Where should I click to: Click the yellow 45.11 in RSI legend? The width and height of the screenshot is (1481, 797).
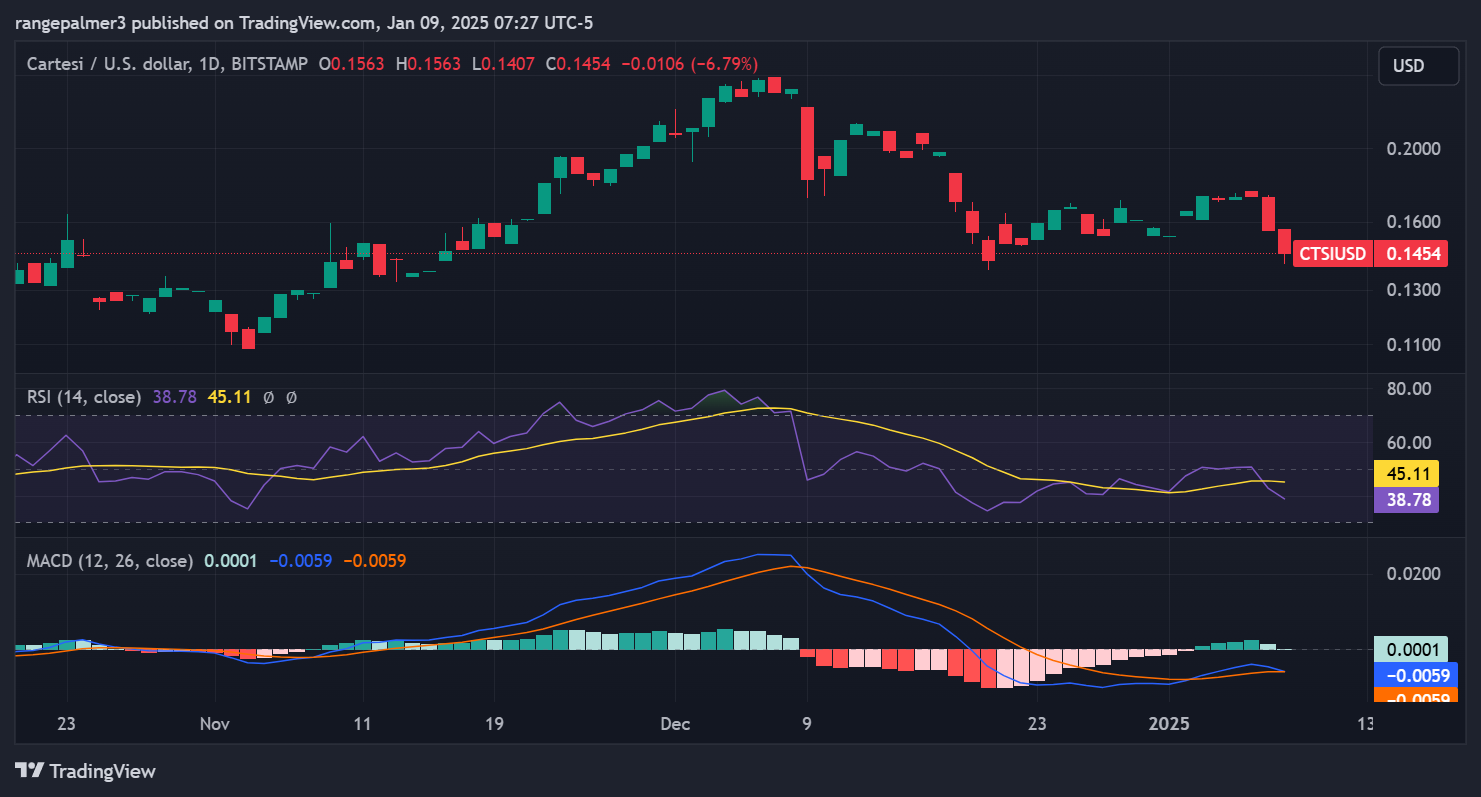(229, 397)
